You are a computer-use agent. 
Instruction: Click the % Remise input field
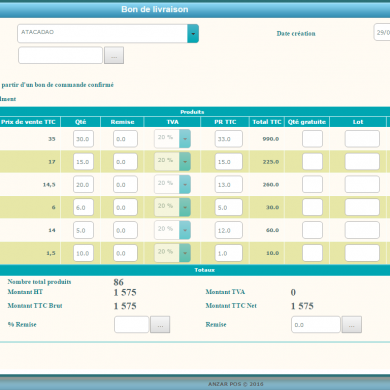(131, 325)
